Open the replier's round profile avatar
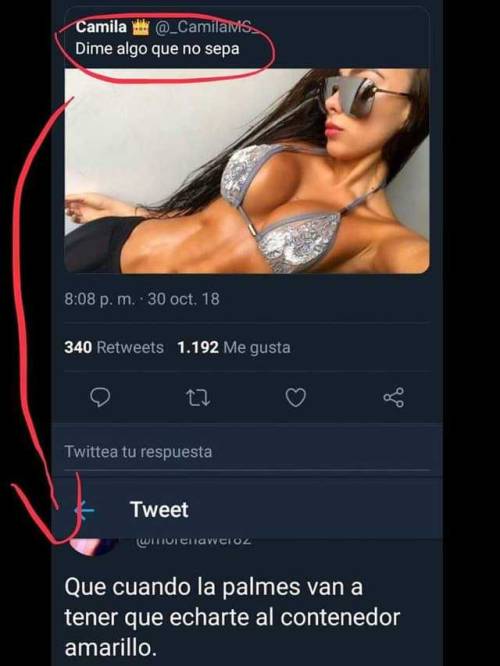Image resolution: width=500 pixels, height=666 pixels. click(94, 546)
